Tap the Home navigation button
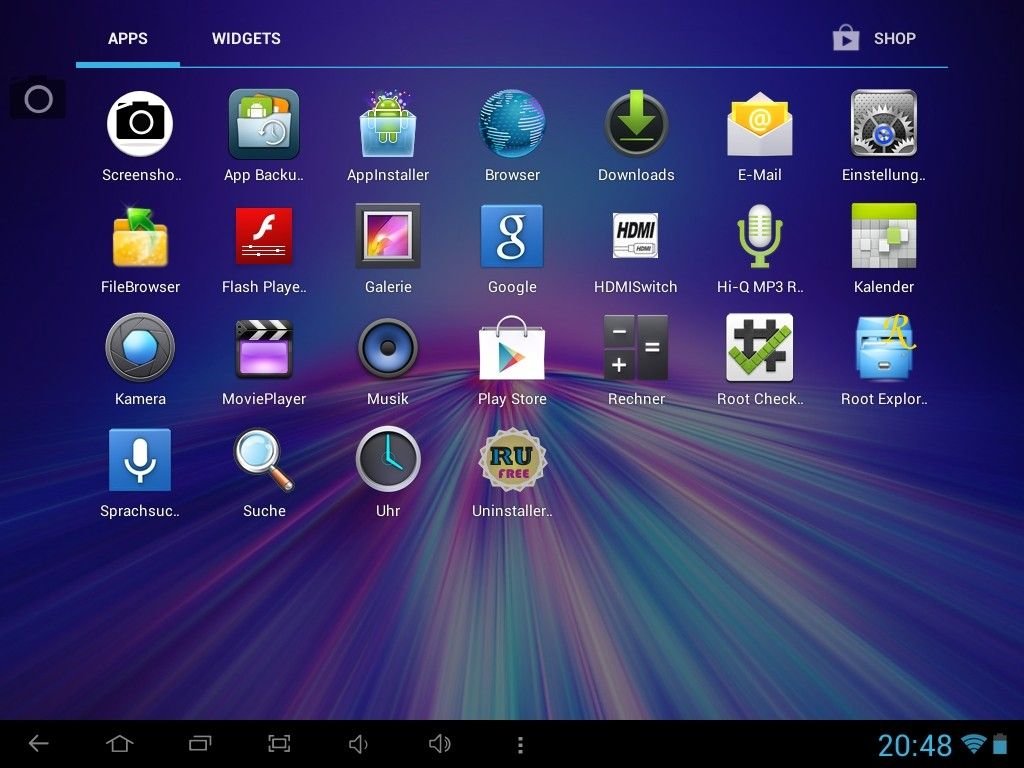The image size is (1024, 768). point(120,744)
